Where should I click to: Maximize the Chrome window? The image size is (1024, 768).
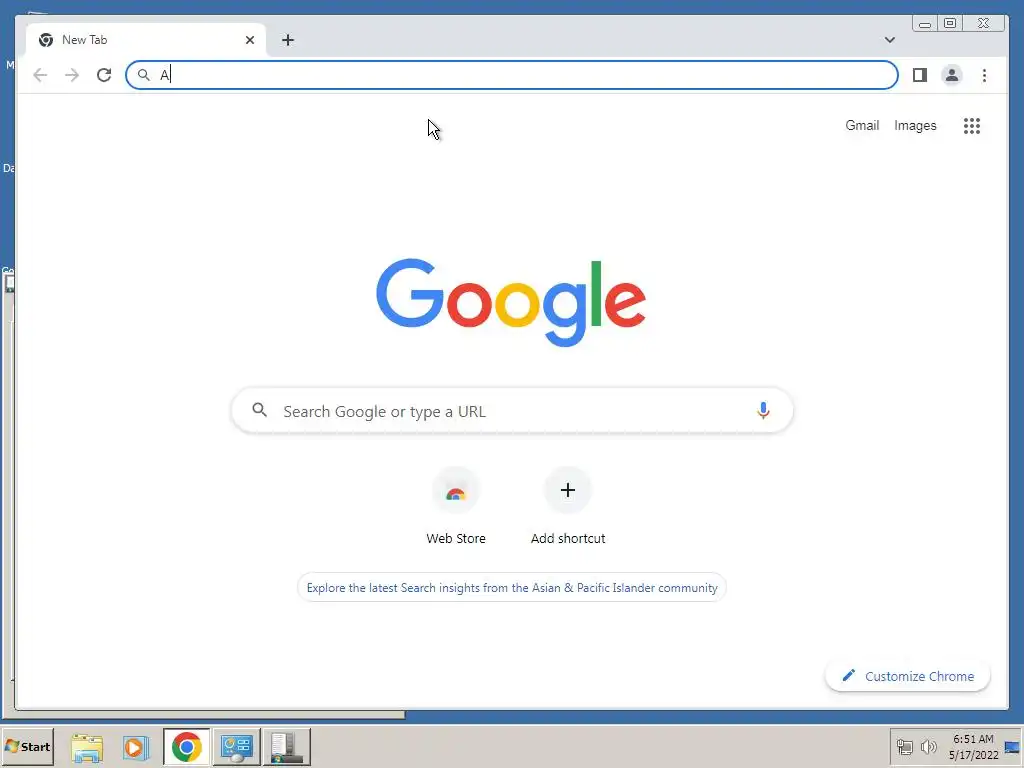(x=950, y=24)
